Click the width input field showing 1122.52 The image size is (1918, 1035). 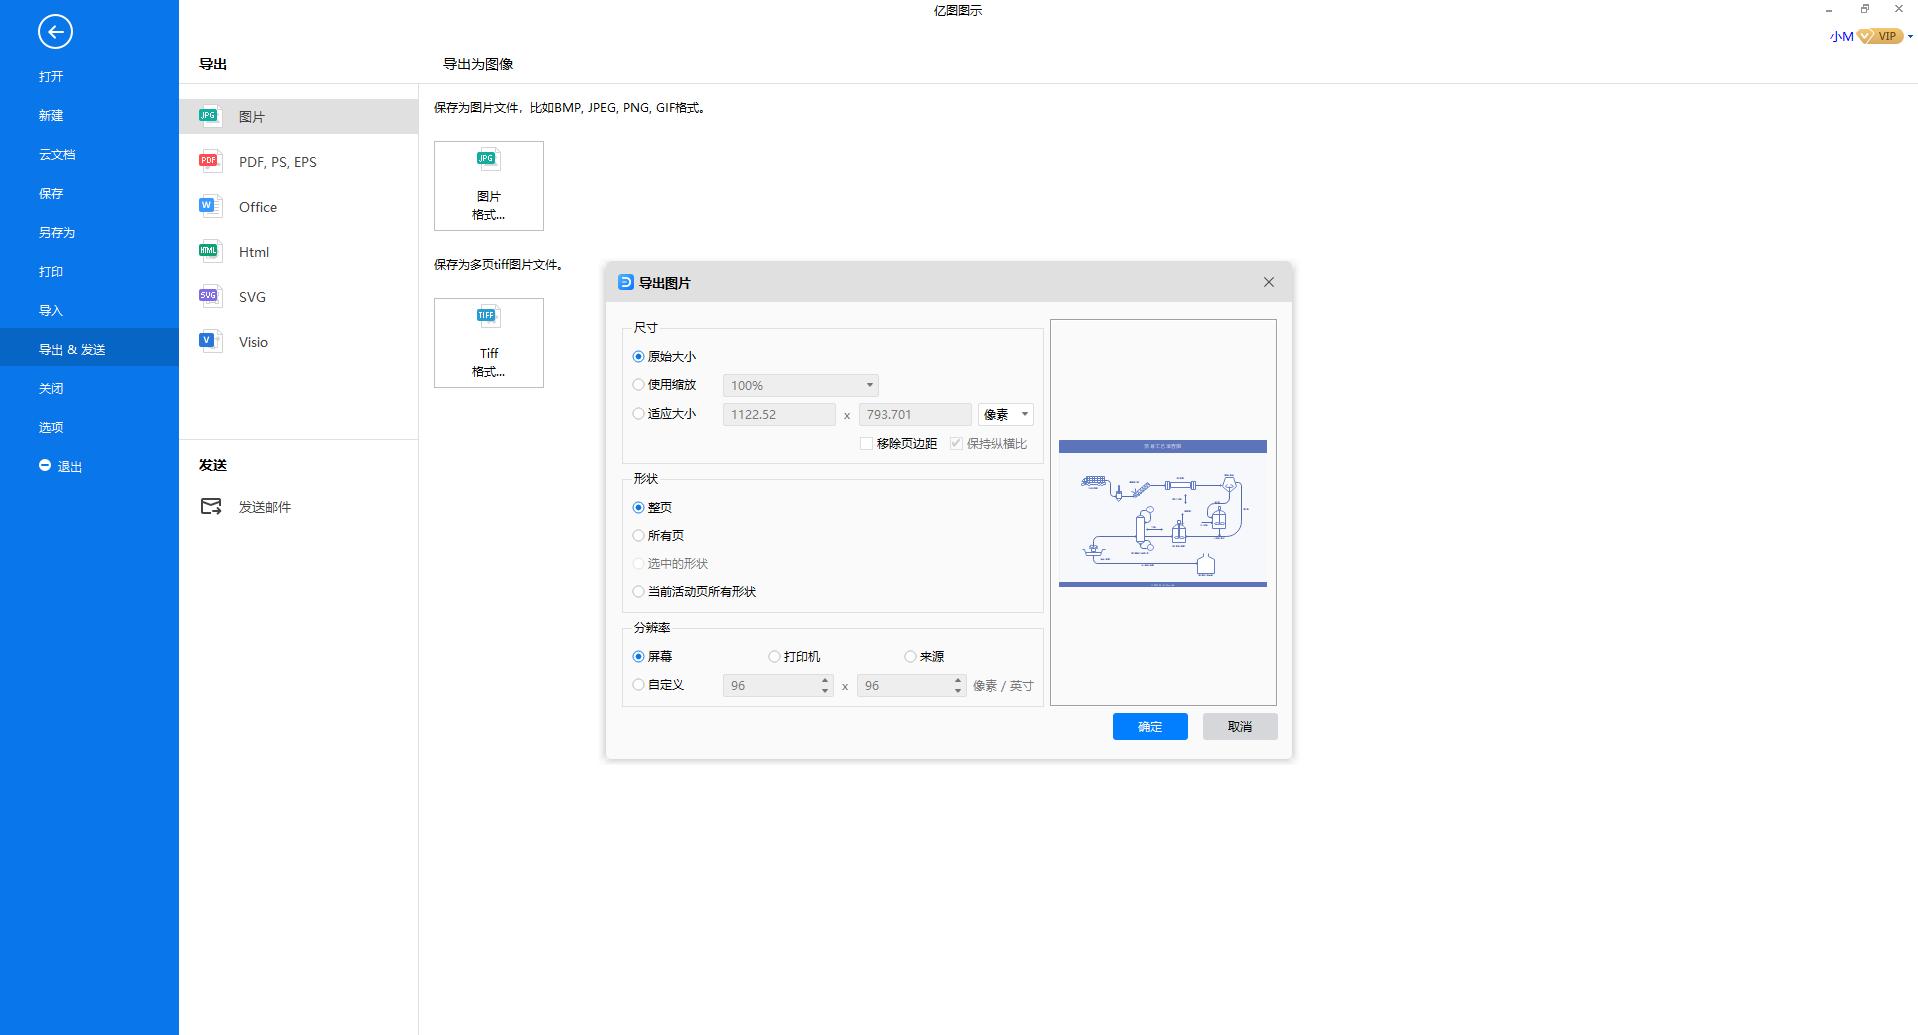[779, 414]
